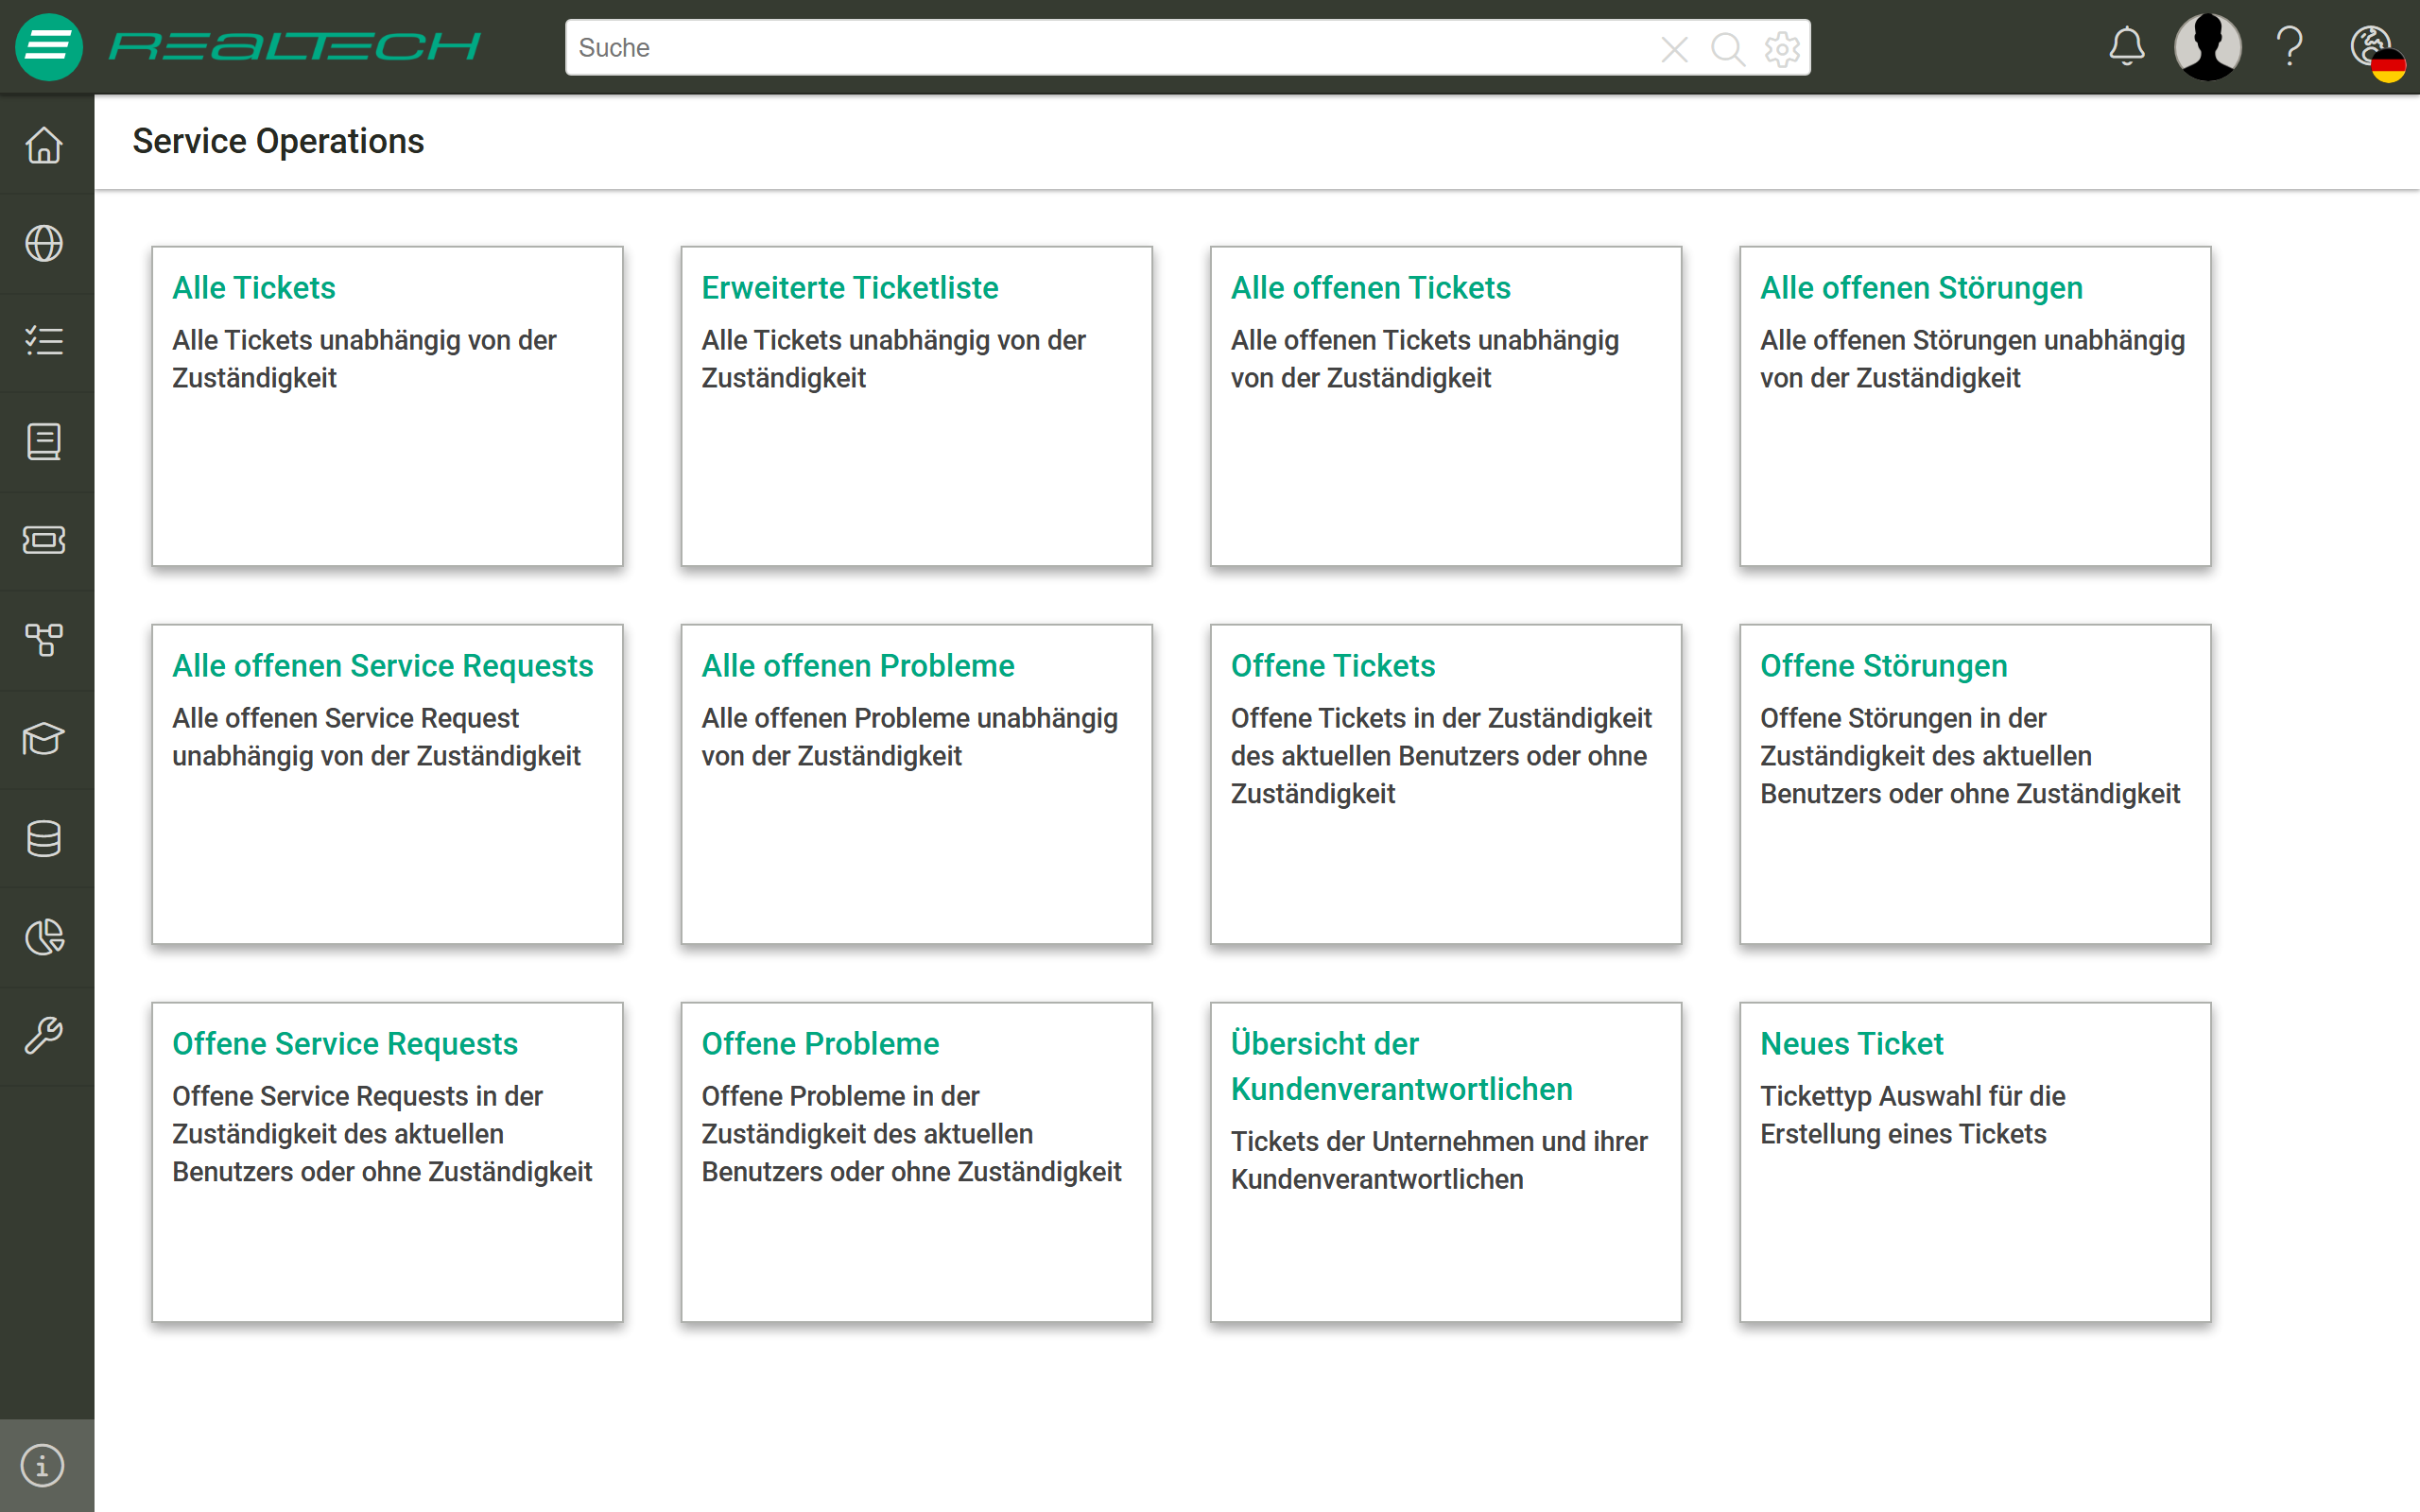Open the notifications bell
Viewport: 2420px width, 1512px height.
pos(2127,47)
